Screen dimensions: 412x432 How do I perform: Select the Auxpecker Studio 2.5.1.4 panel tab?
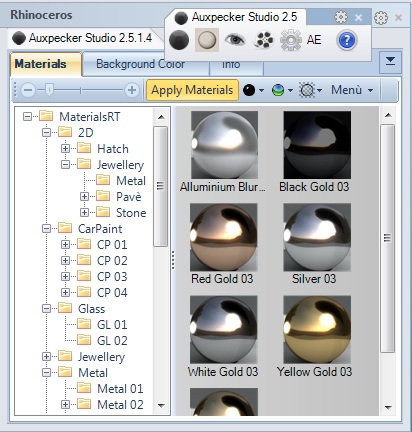click(83, 38)
